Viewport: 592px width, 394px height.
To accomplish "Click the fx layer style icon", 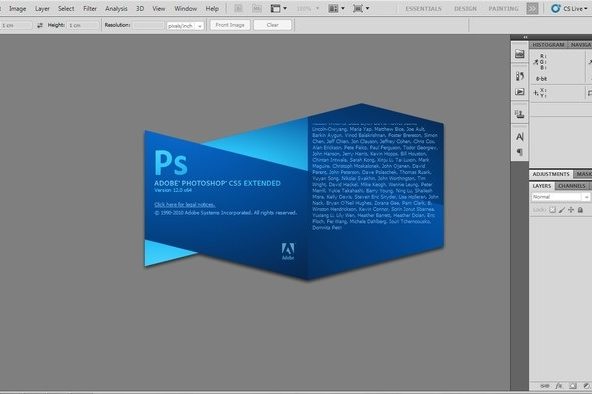I will click(x=559, y=386).
